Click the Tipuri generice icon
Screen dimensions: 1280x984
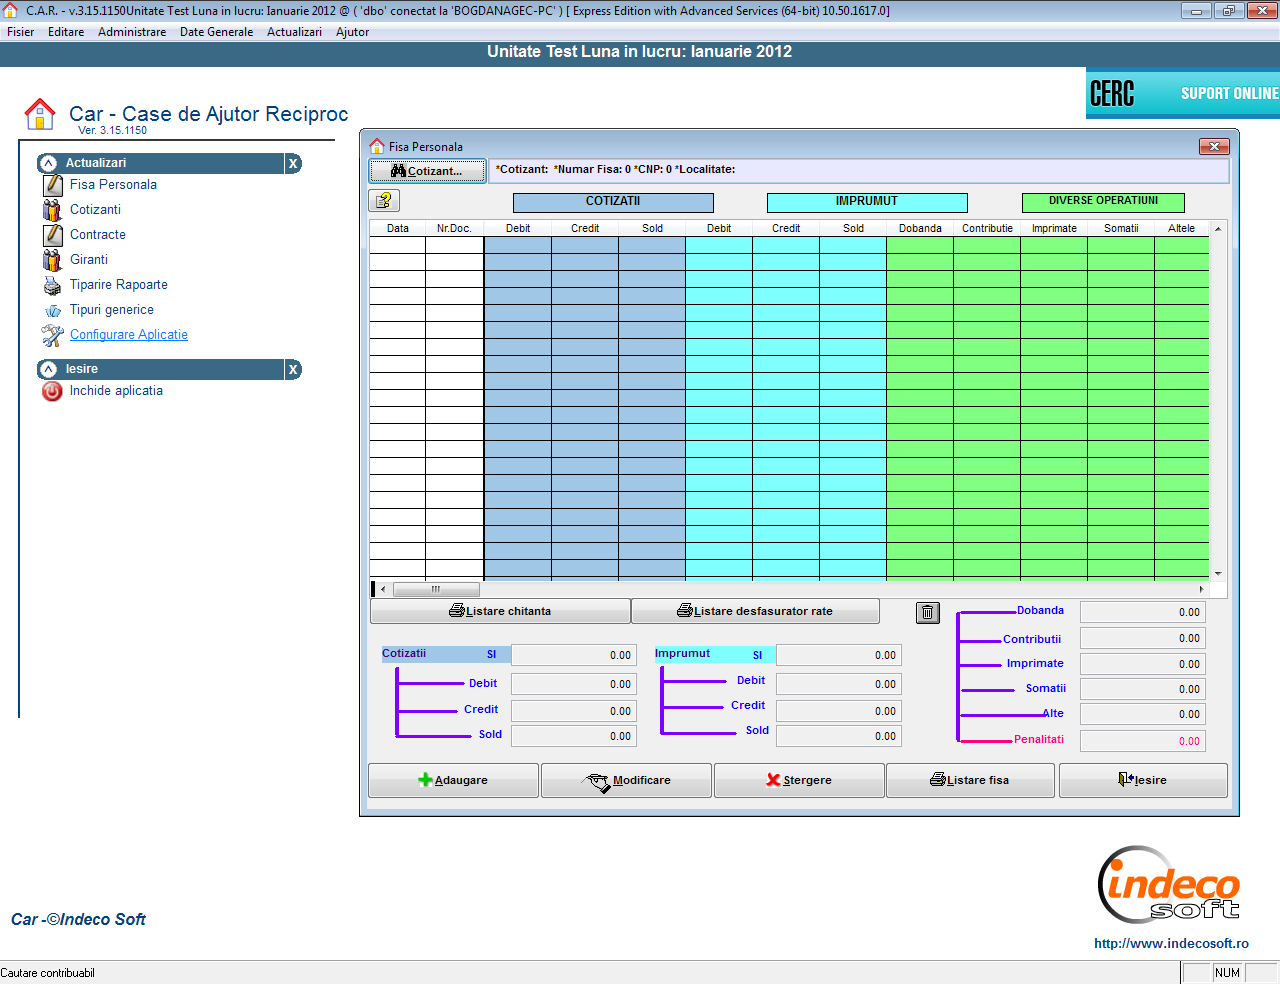pyautogui.click(x=52, y=311)
